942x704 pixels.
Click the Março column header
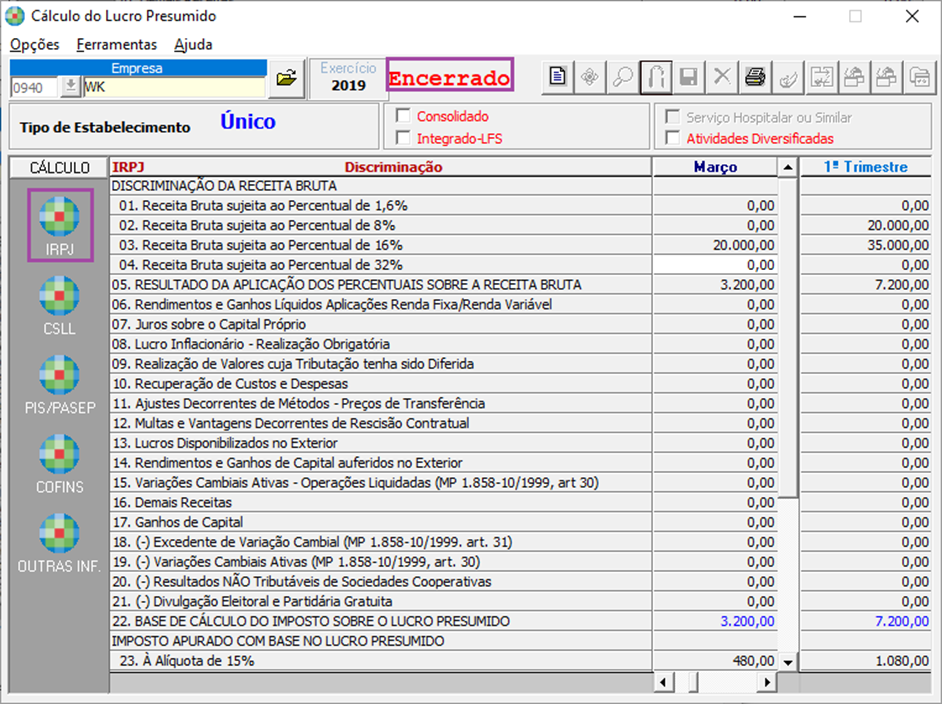(x=715, y=167)
